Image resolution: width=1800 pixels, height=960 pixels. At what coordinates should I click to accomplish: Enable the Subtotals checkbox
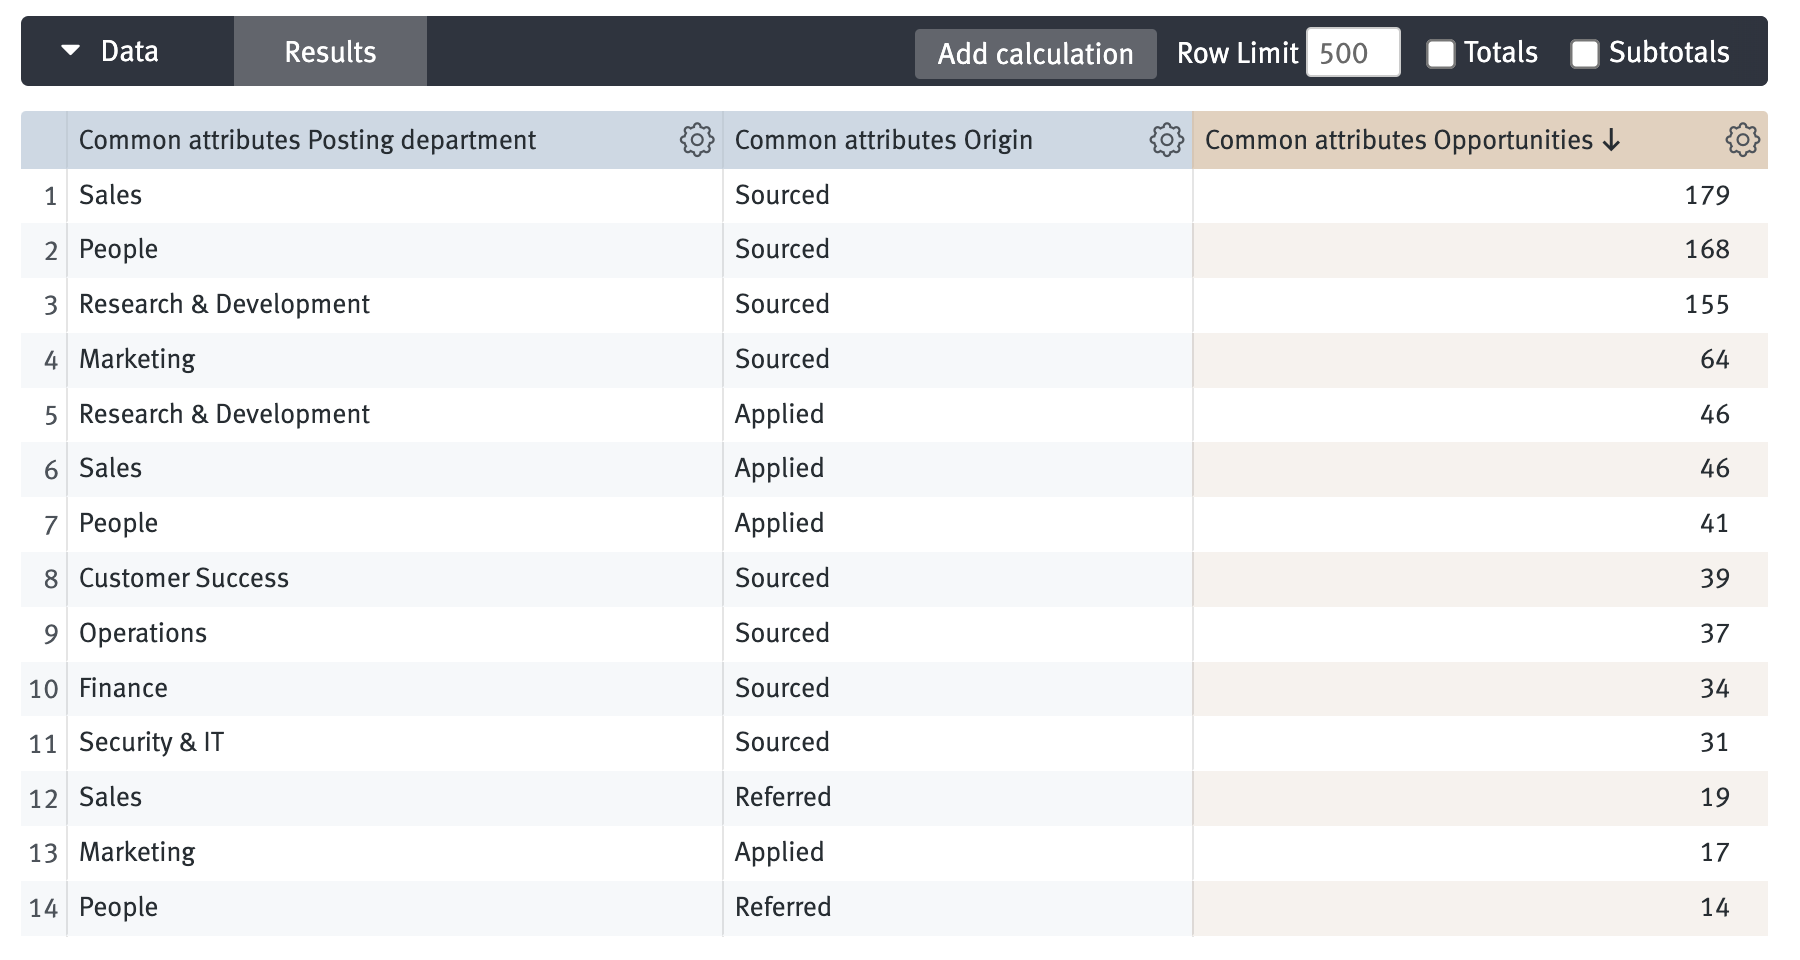pos(1584,52)
